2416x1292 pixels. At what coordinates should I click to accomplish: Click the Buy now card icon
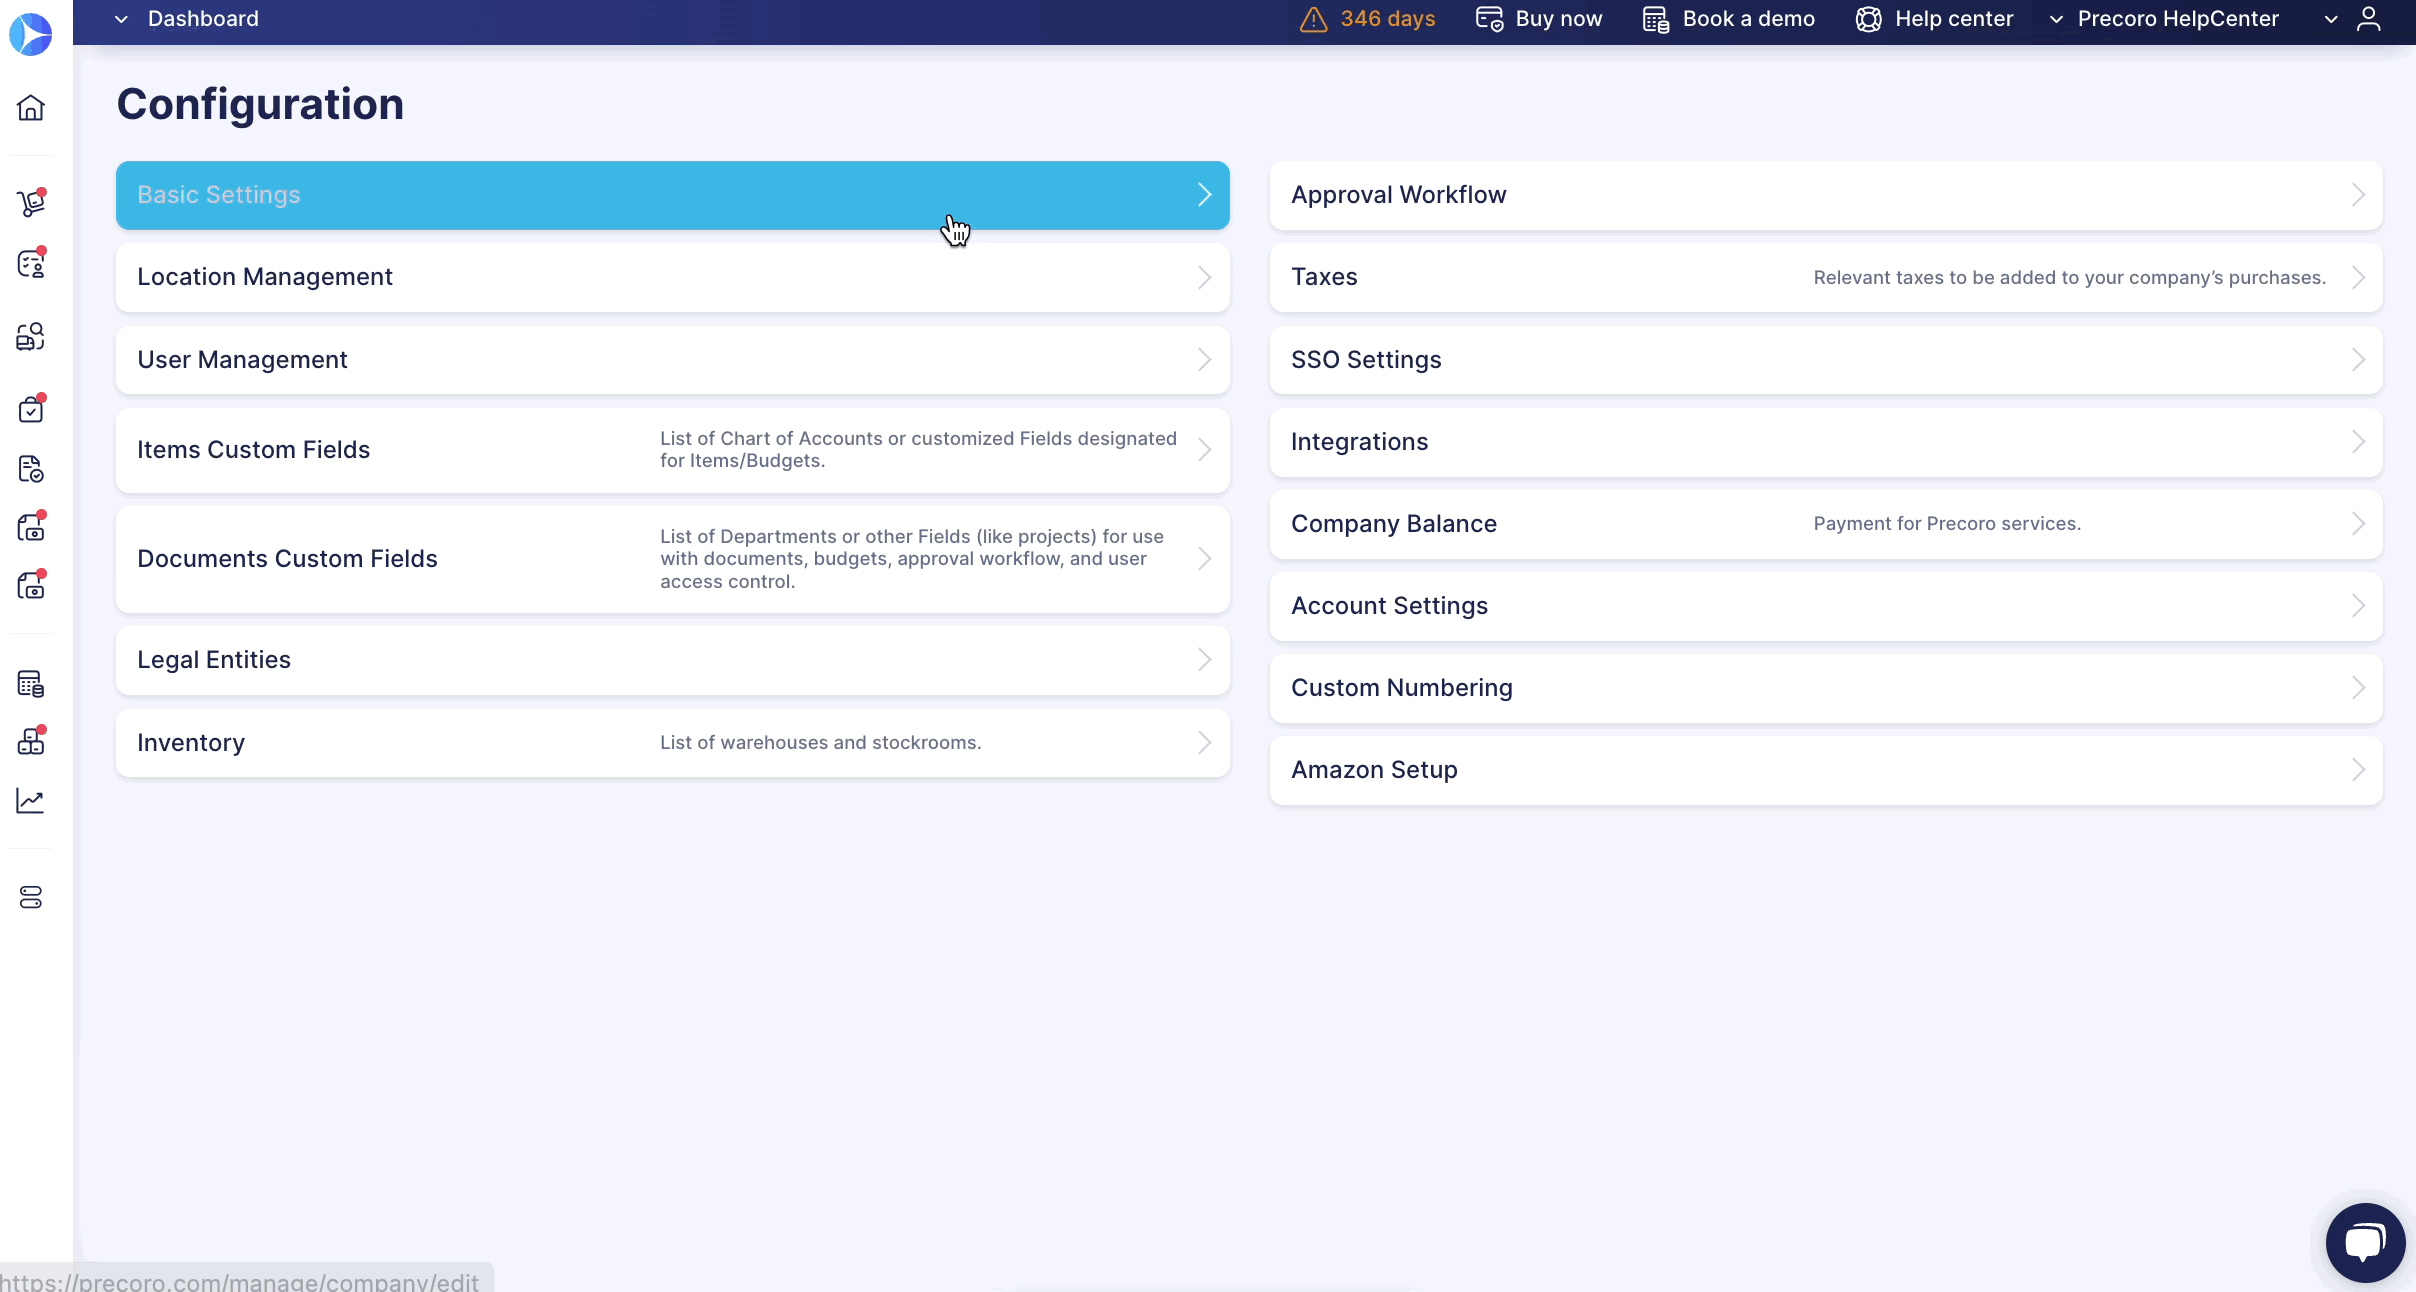(1489, 19)
